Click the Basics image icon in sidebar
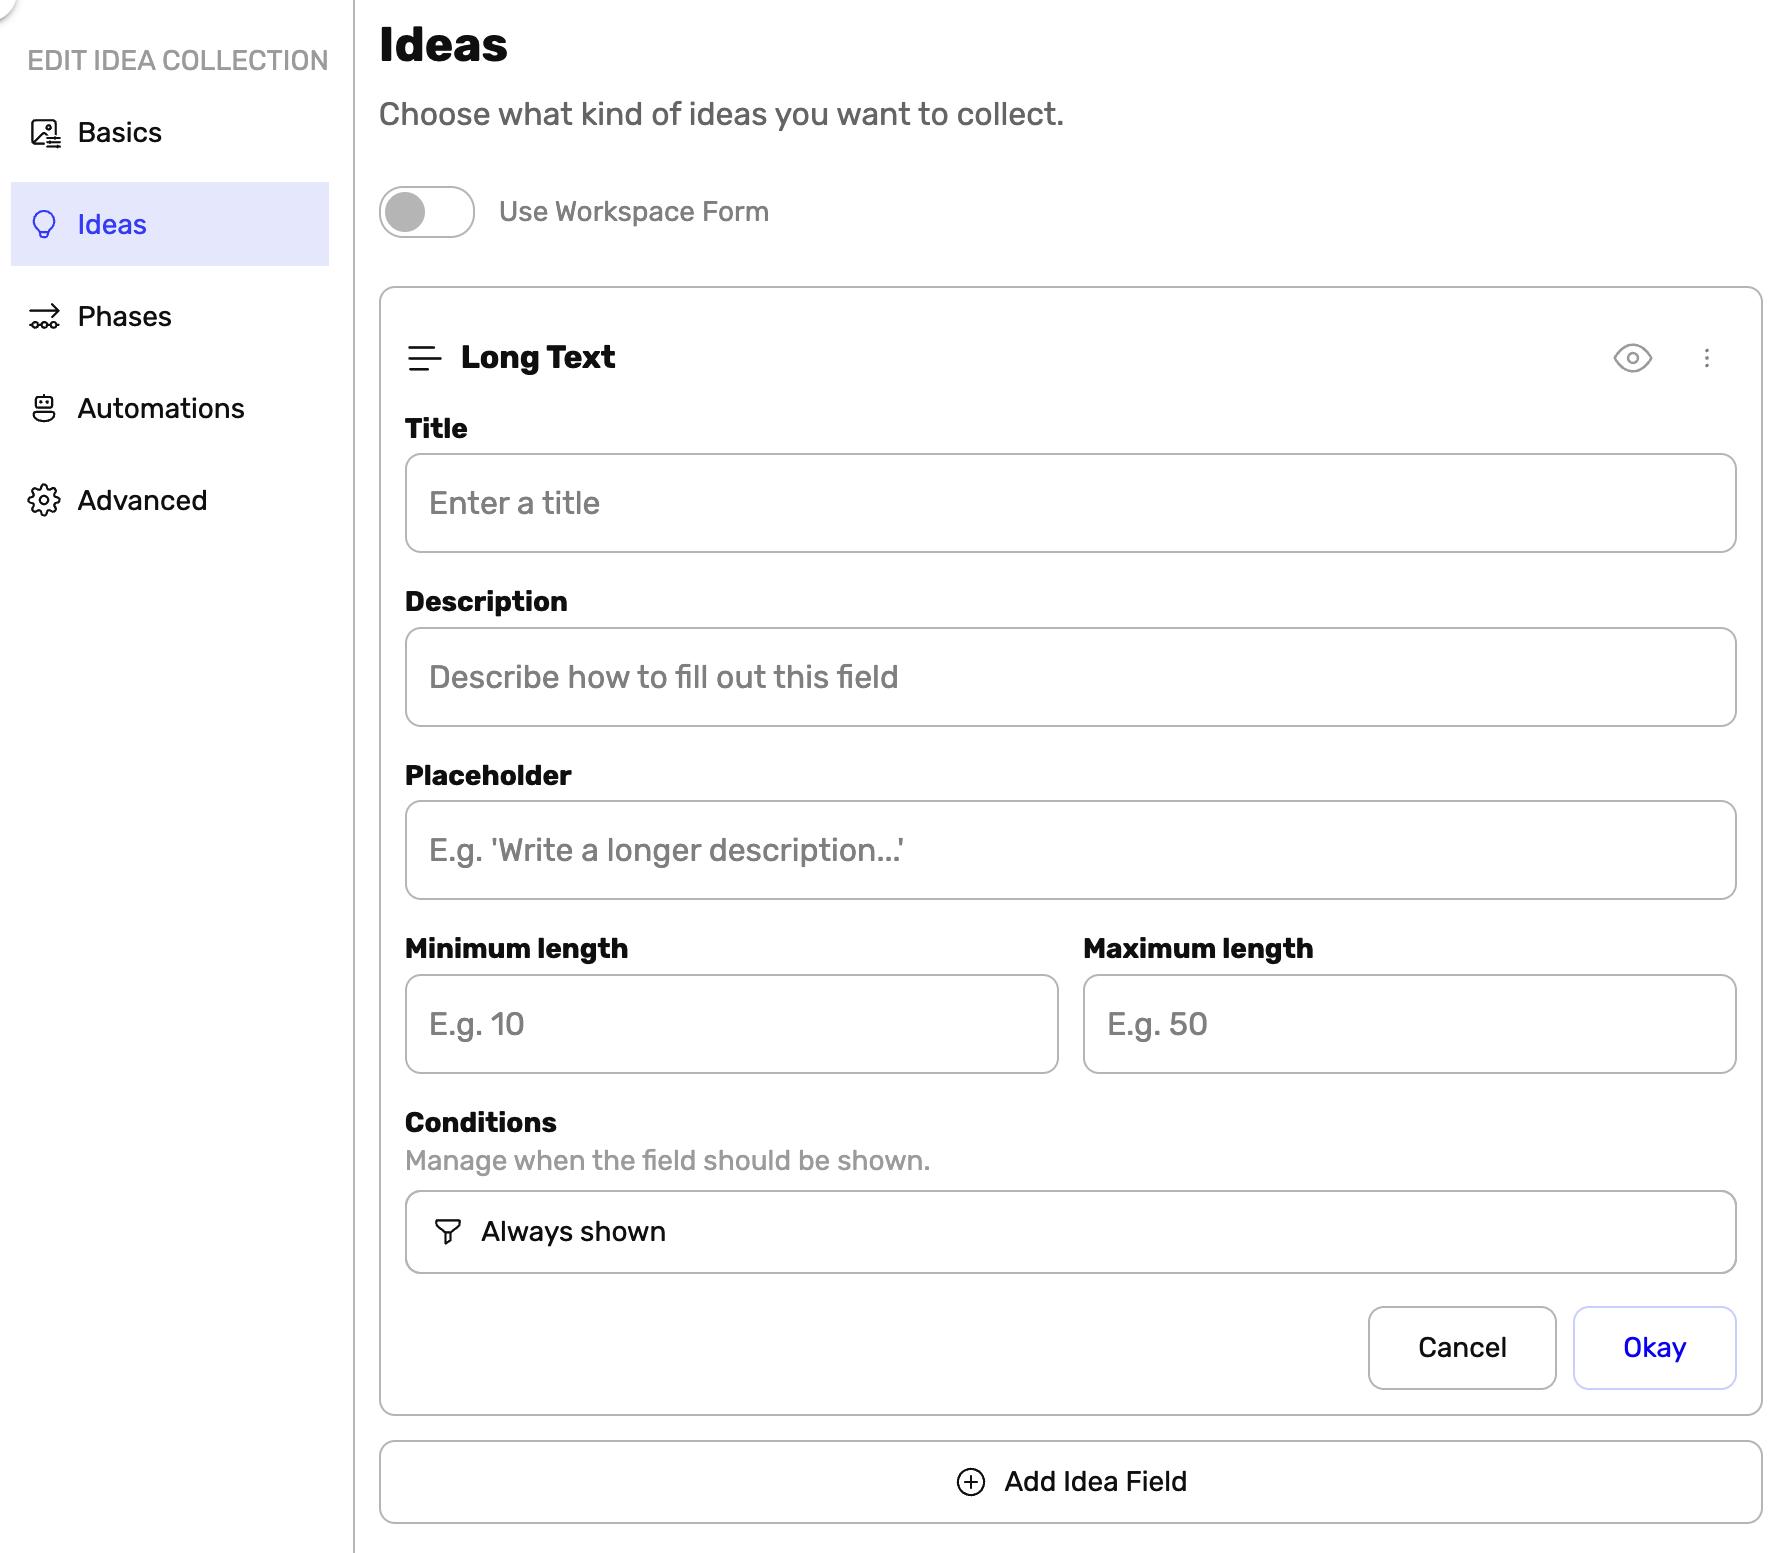This screenshot has width=1778, height=1553. coord(45,133)
